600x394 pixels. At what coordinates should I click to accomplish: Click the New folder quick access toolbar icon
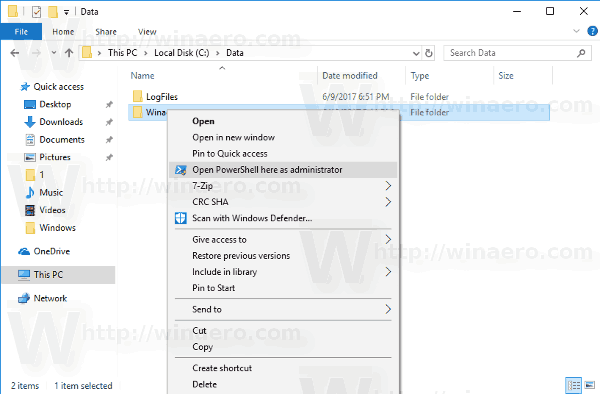coord(53,12)
